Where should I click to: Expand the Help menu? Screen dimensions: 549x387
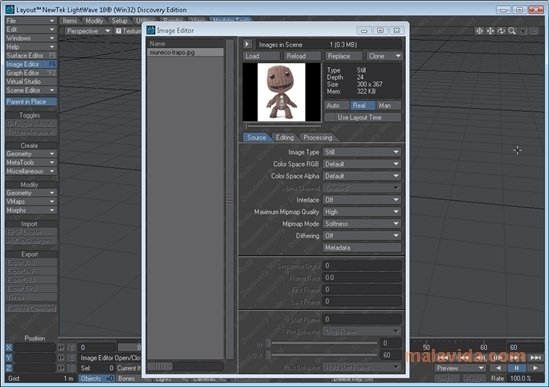click(x=31, y=47)
